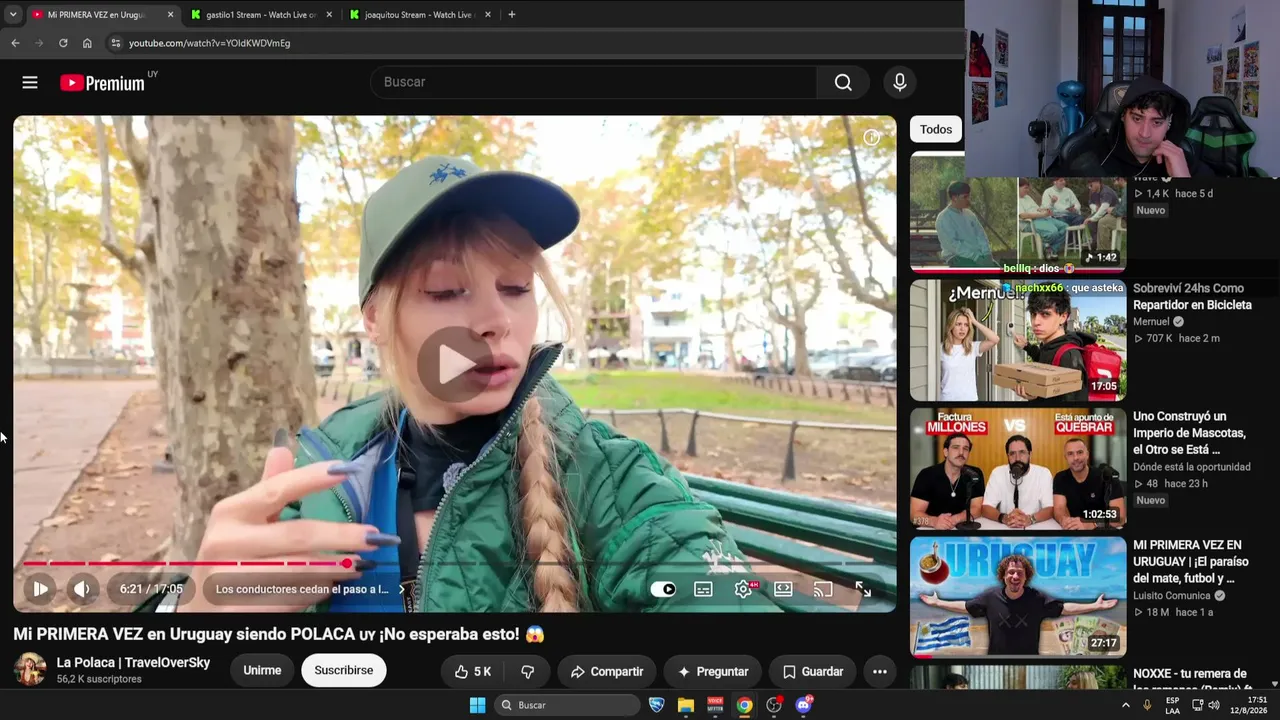The width and height of the screenshot is (1280, 720).
Task: Switch to the gastilo1 Stream tab
Action: coord(261,15)
